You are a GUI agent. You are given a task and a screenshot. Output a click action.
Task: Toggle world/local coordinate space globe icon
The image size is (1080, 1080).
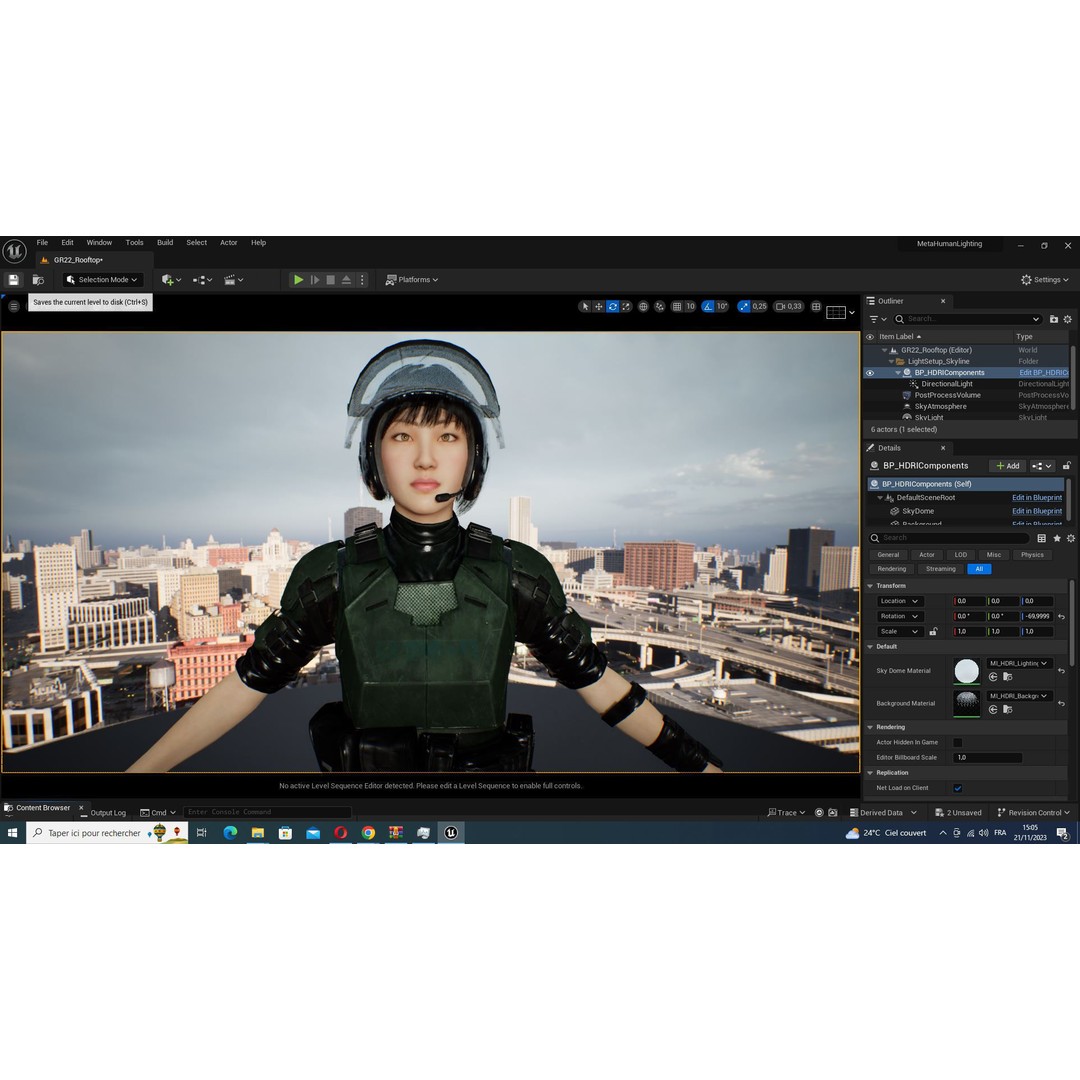643,307
